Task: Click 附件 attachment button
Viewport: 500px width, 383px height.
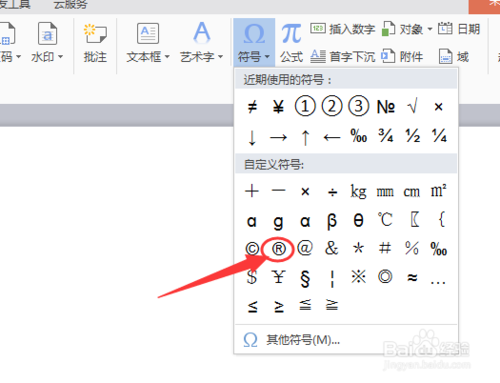Action: pos(402,57)
